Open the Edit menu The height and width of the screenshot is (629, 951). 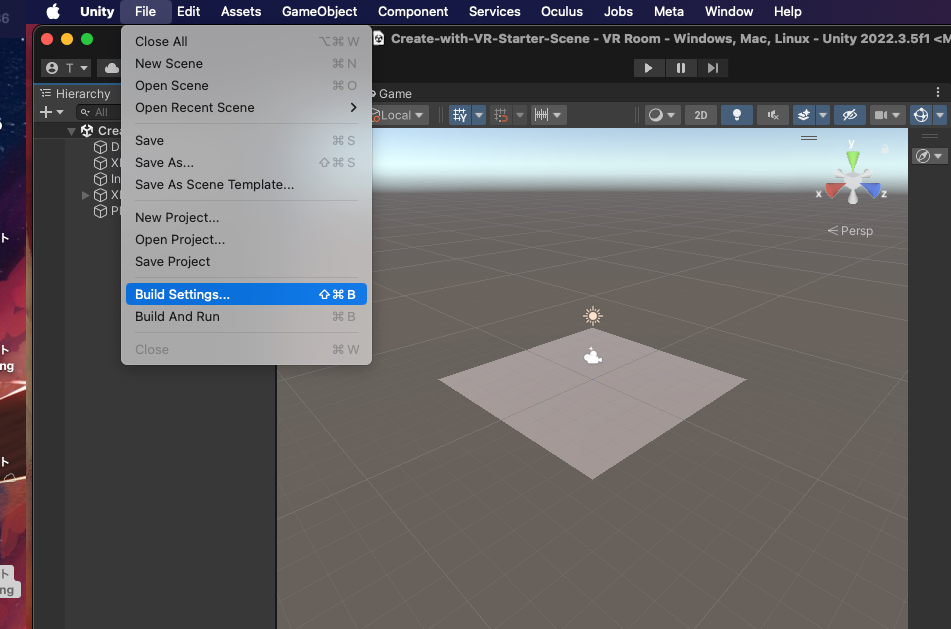coord(189,12)
